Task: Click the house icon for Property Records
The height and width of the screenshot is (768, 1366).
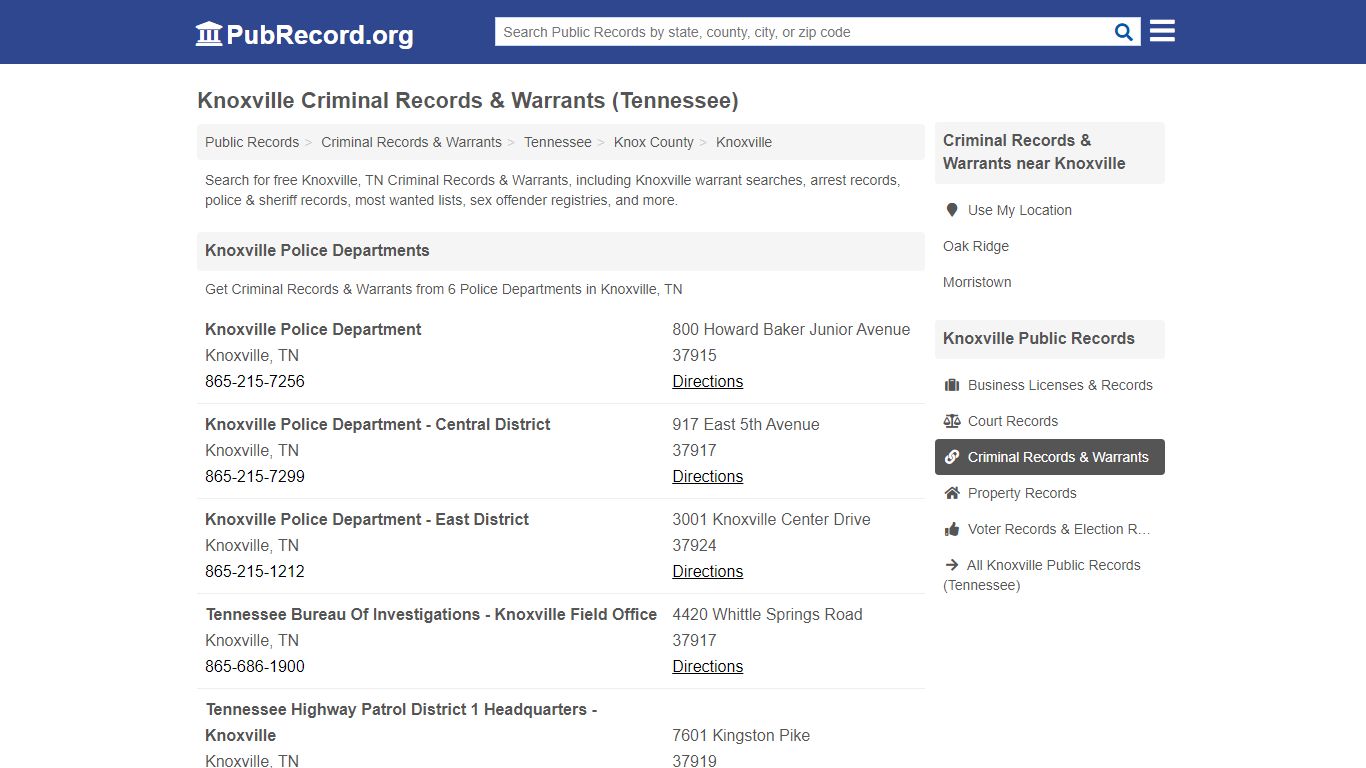Action: (952, 493)
